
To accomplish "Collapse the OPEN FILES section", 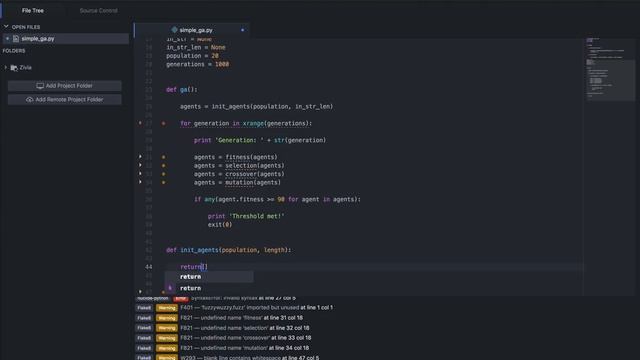I will (6, 27).
